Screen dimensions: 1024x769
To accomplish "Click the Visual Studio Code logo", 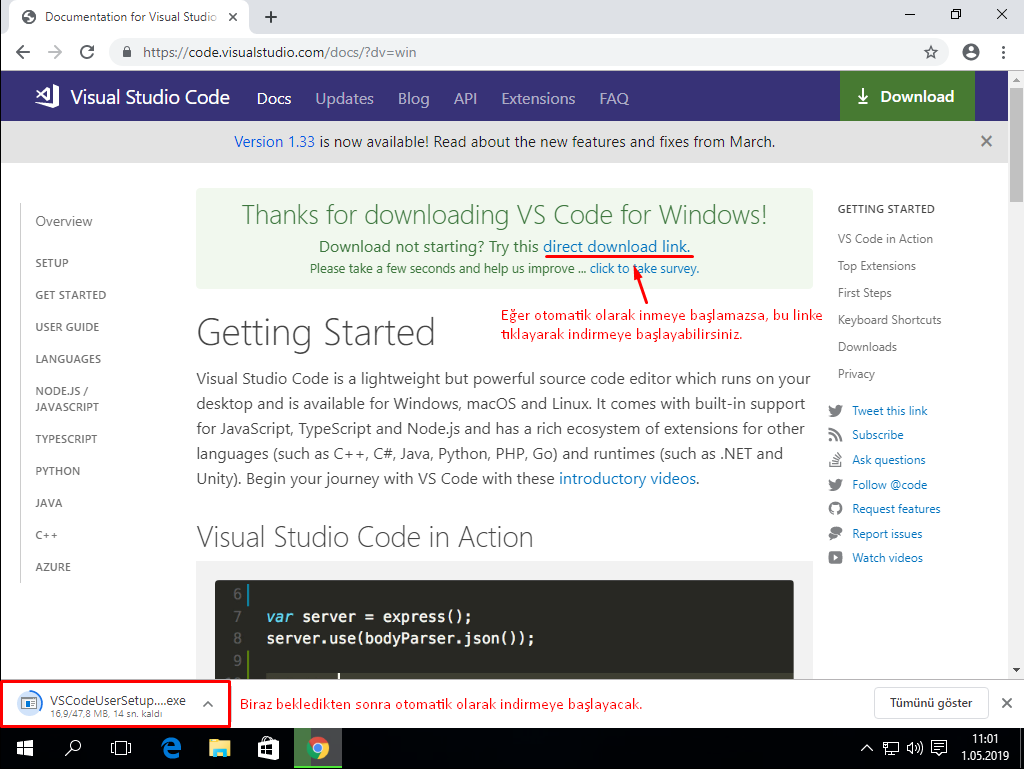I will click(46, 96).
